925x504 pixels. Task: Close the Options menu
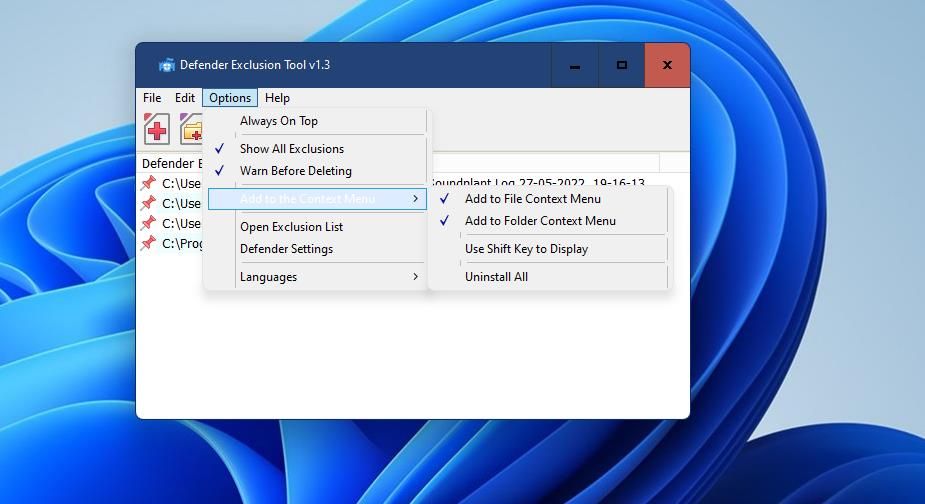230,98
